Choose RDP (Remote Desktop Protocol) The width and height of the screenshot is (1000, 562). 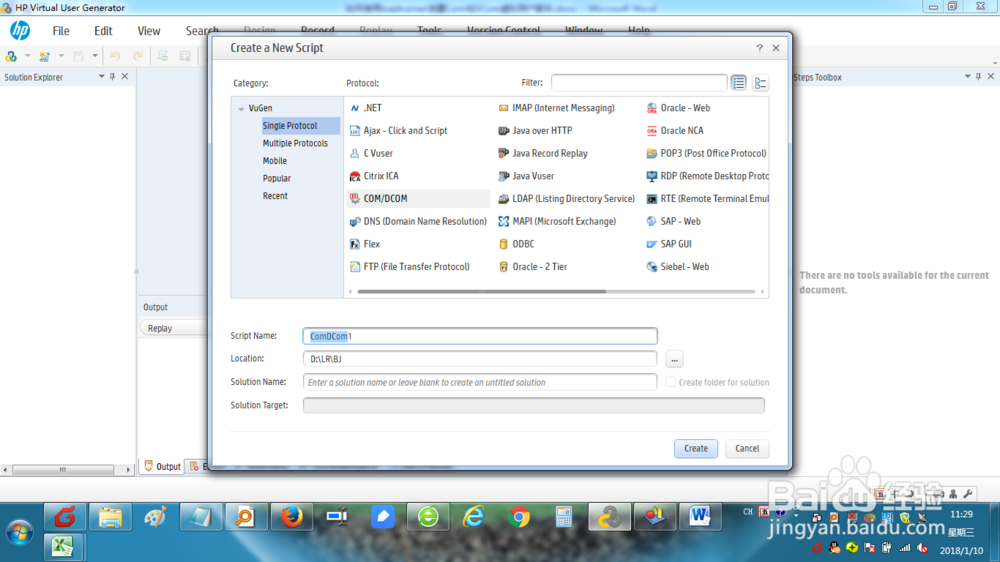click(x=707, y=175)
